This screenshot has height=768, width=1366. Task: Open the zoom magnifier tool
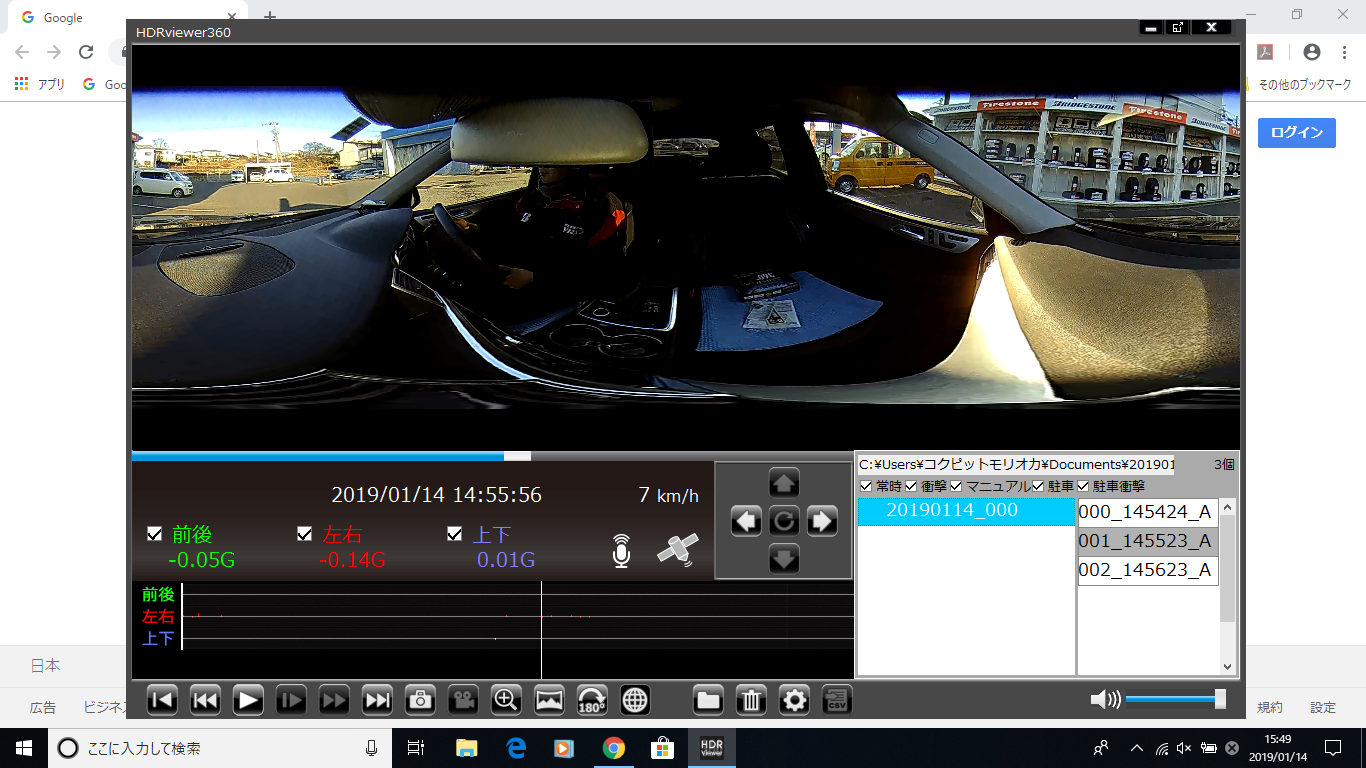coord(507,700)
